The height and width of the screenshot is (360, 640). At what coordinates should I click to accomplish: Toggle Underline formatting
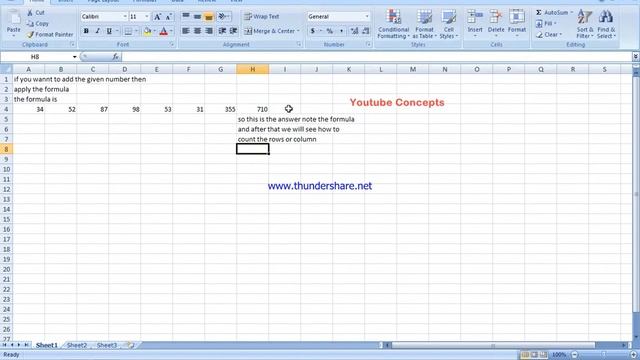[109, 31]
